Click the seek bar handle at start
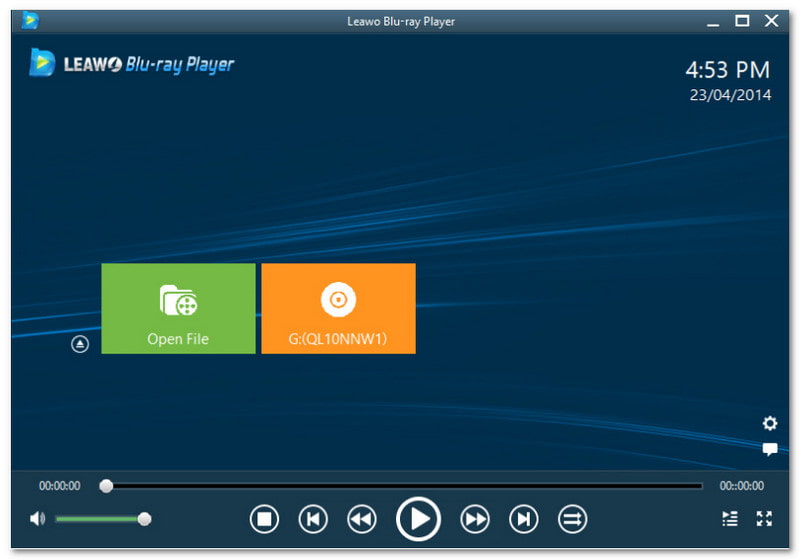 click(106, 486)
